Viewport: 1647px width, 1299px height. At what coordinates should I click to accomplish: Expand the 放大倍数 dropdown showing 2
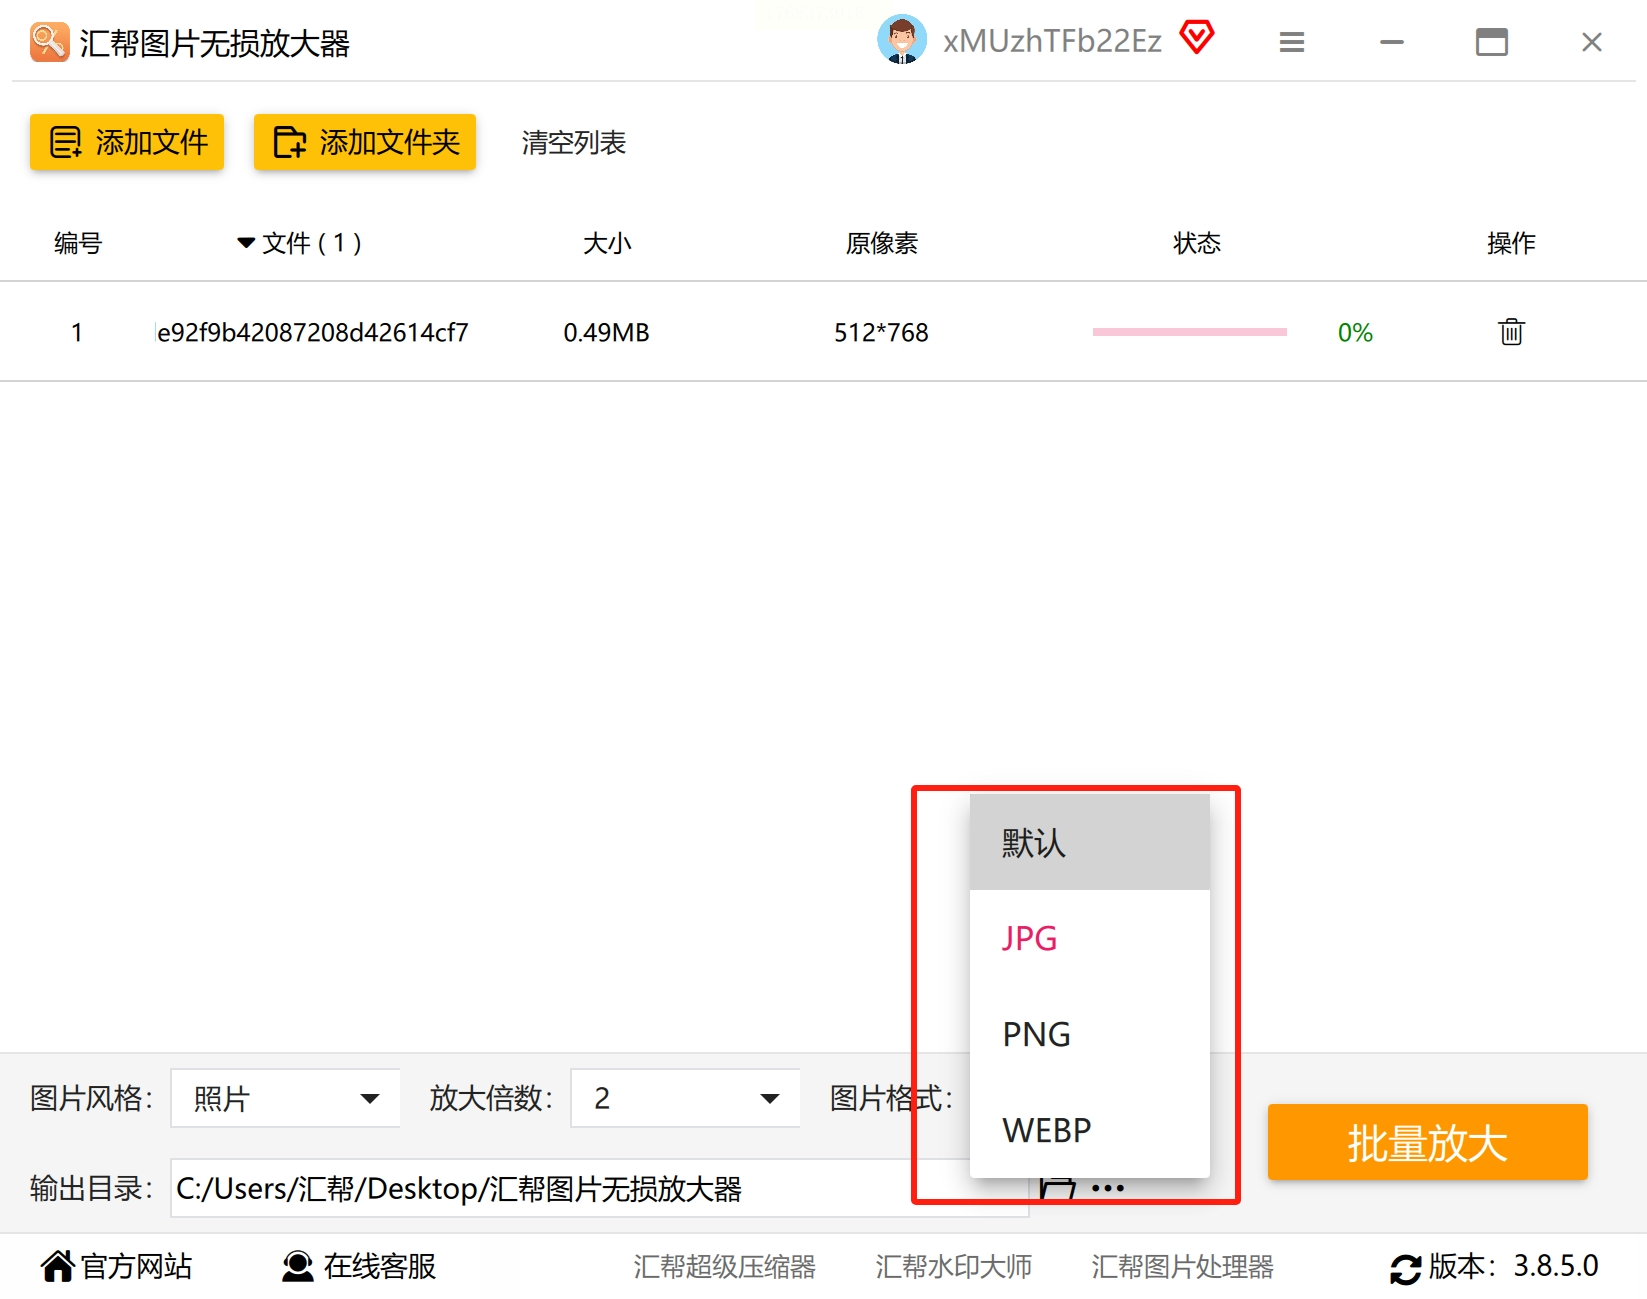[685, 1098]
